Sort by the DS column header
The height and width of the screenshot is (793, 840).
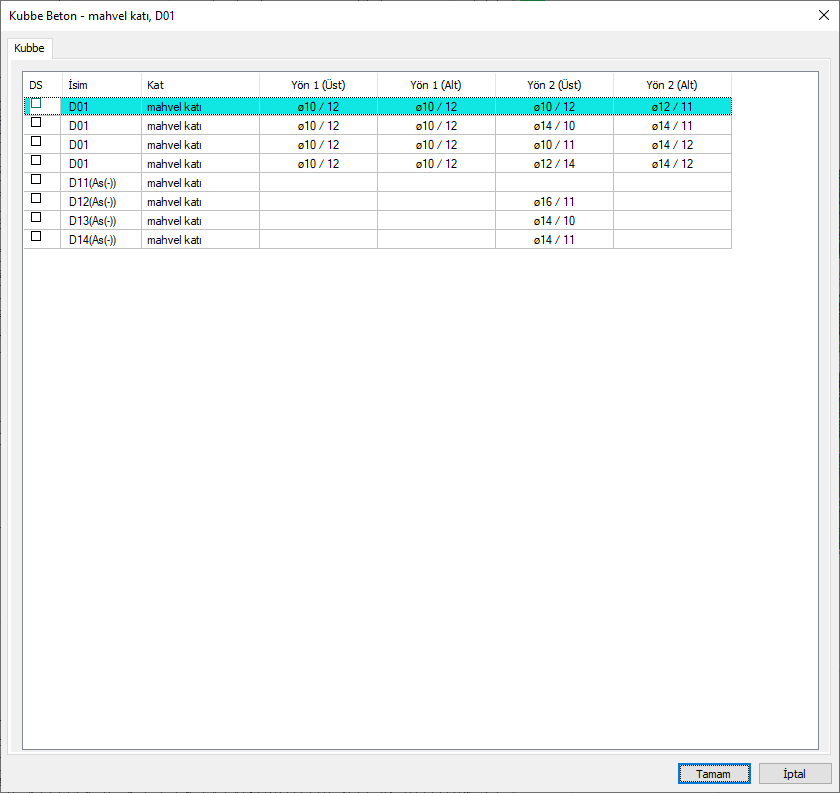[x=43, y=85]
